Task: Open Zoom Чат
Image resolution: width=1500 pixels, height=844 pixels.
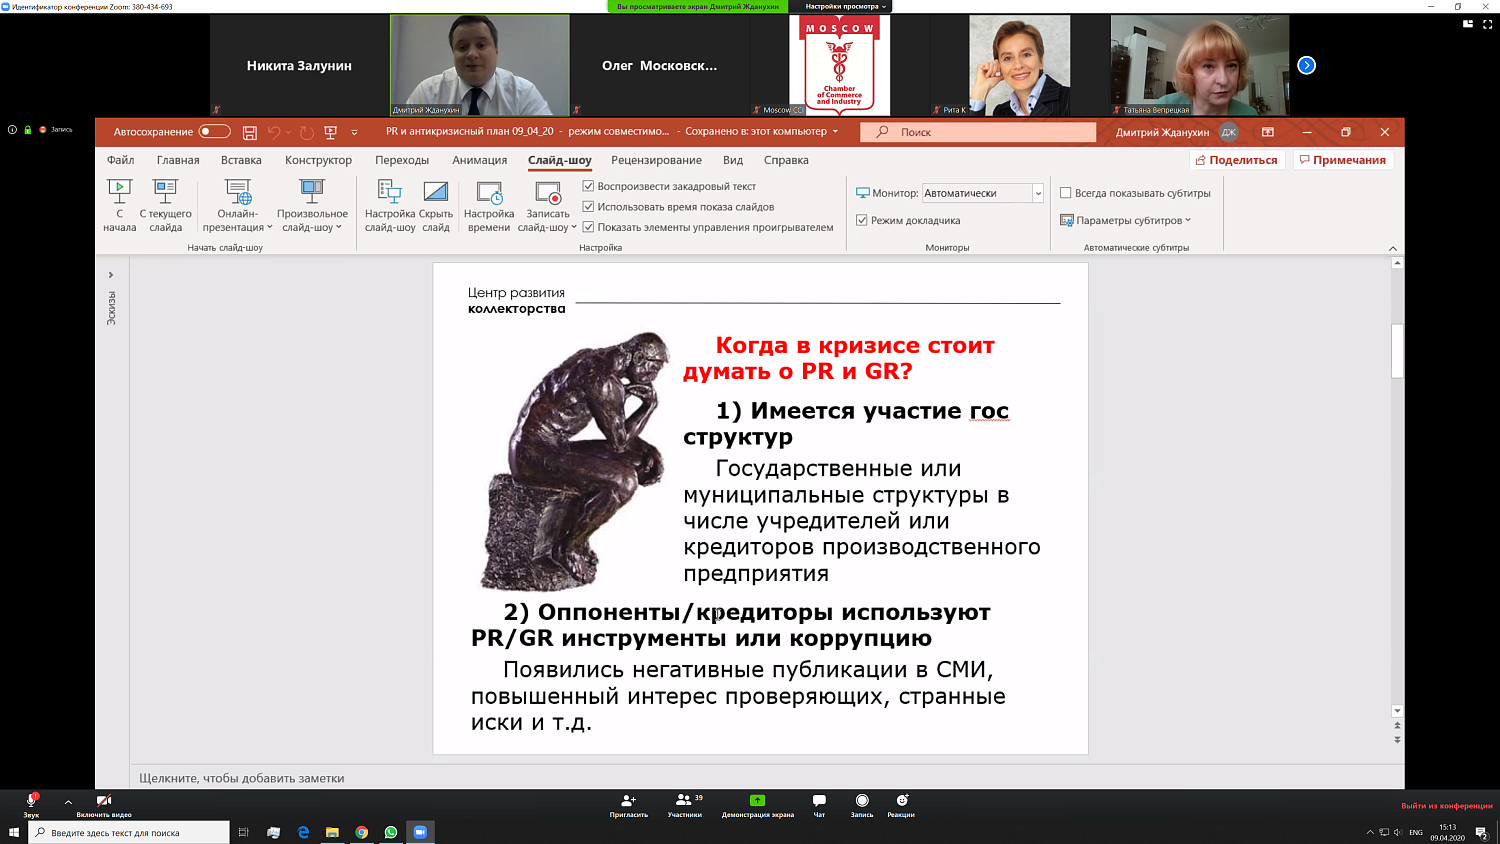Action: click(819, 805)
